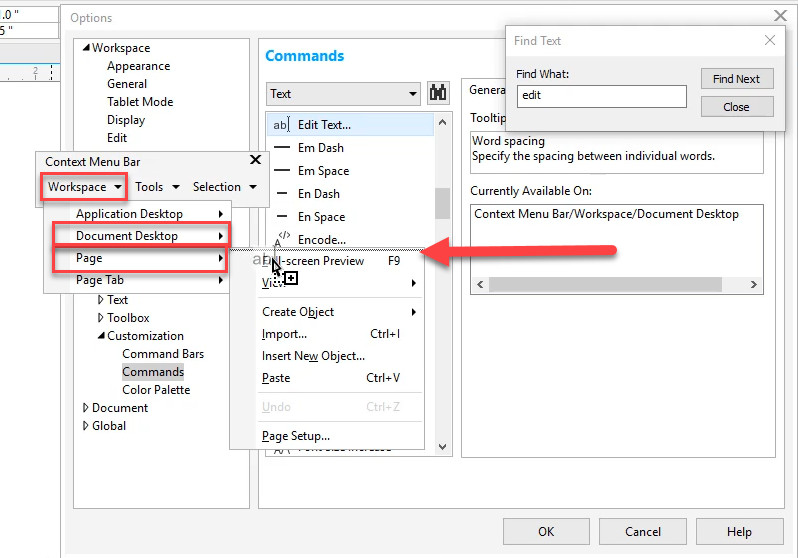The height and width of the screenshot is (558, 798).
Task: Click the Find What input field
Action: (x=602, y=96)
